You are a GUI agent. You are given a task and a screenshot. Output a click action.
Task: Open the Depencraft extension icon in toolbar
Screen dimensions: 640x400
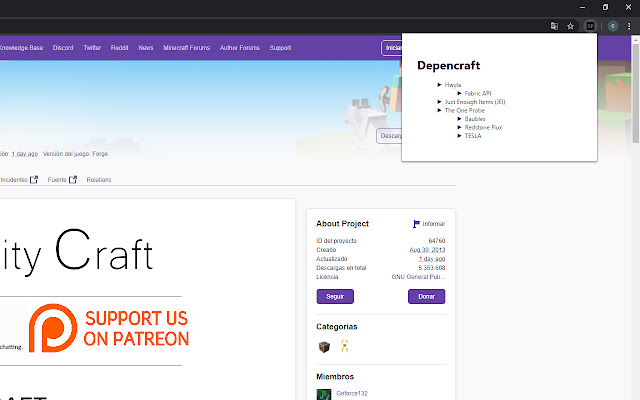590,26
